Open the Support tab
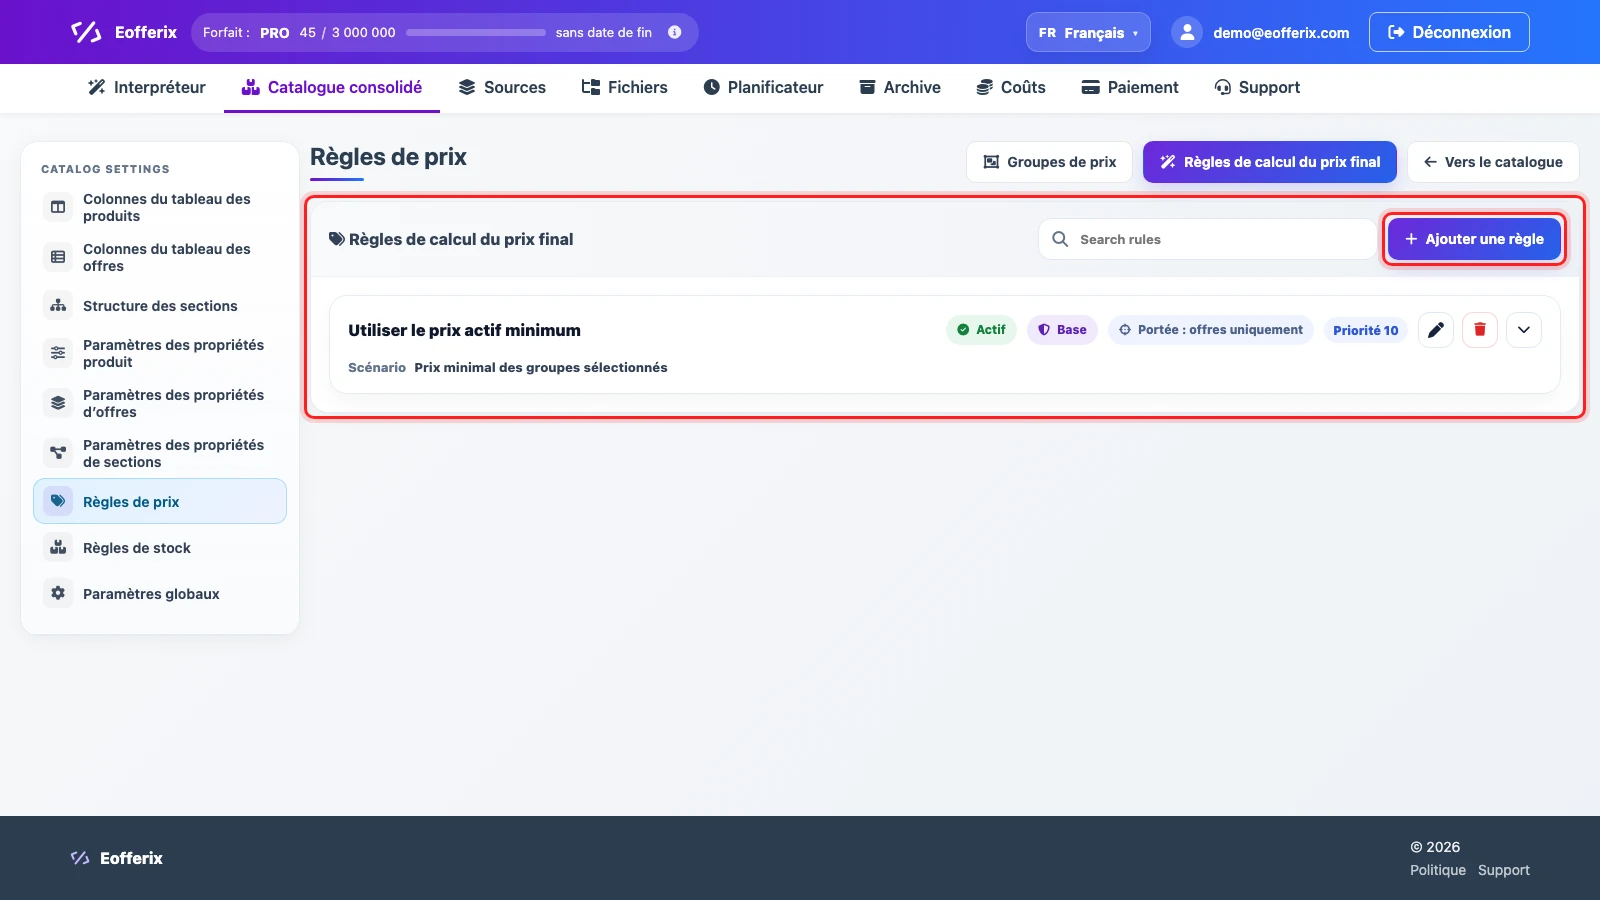This screenshot has height=900, width=1600. 1257,87
